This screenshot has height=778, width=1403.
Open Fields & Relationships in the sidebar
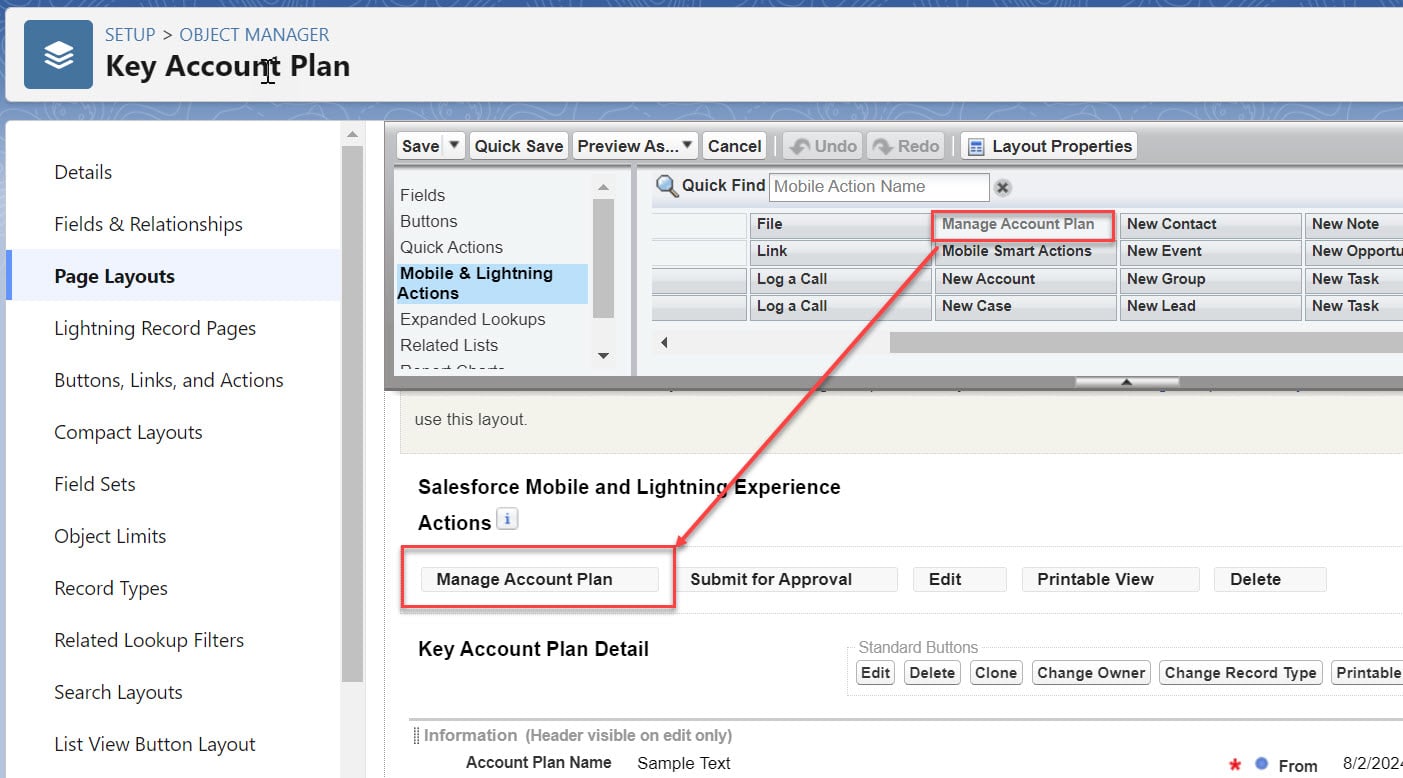click(146, 224)
